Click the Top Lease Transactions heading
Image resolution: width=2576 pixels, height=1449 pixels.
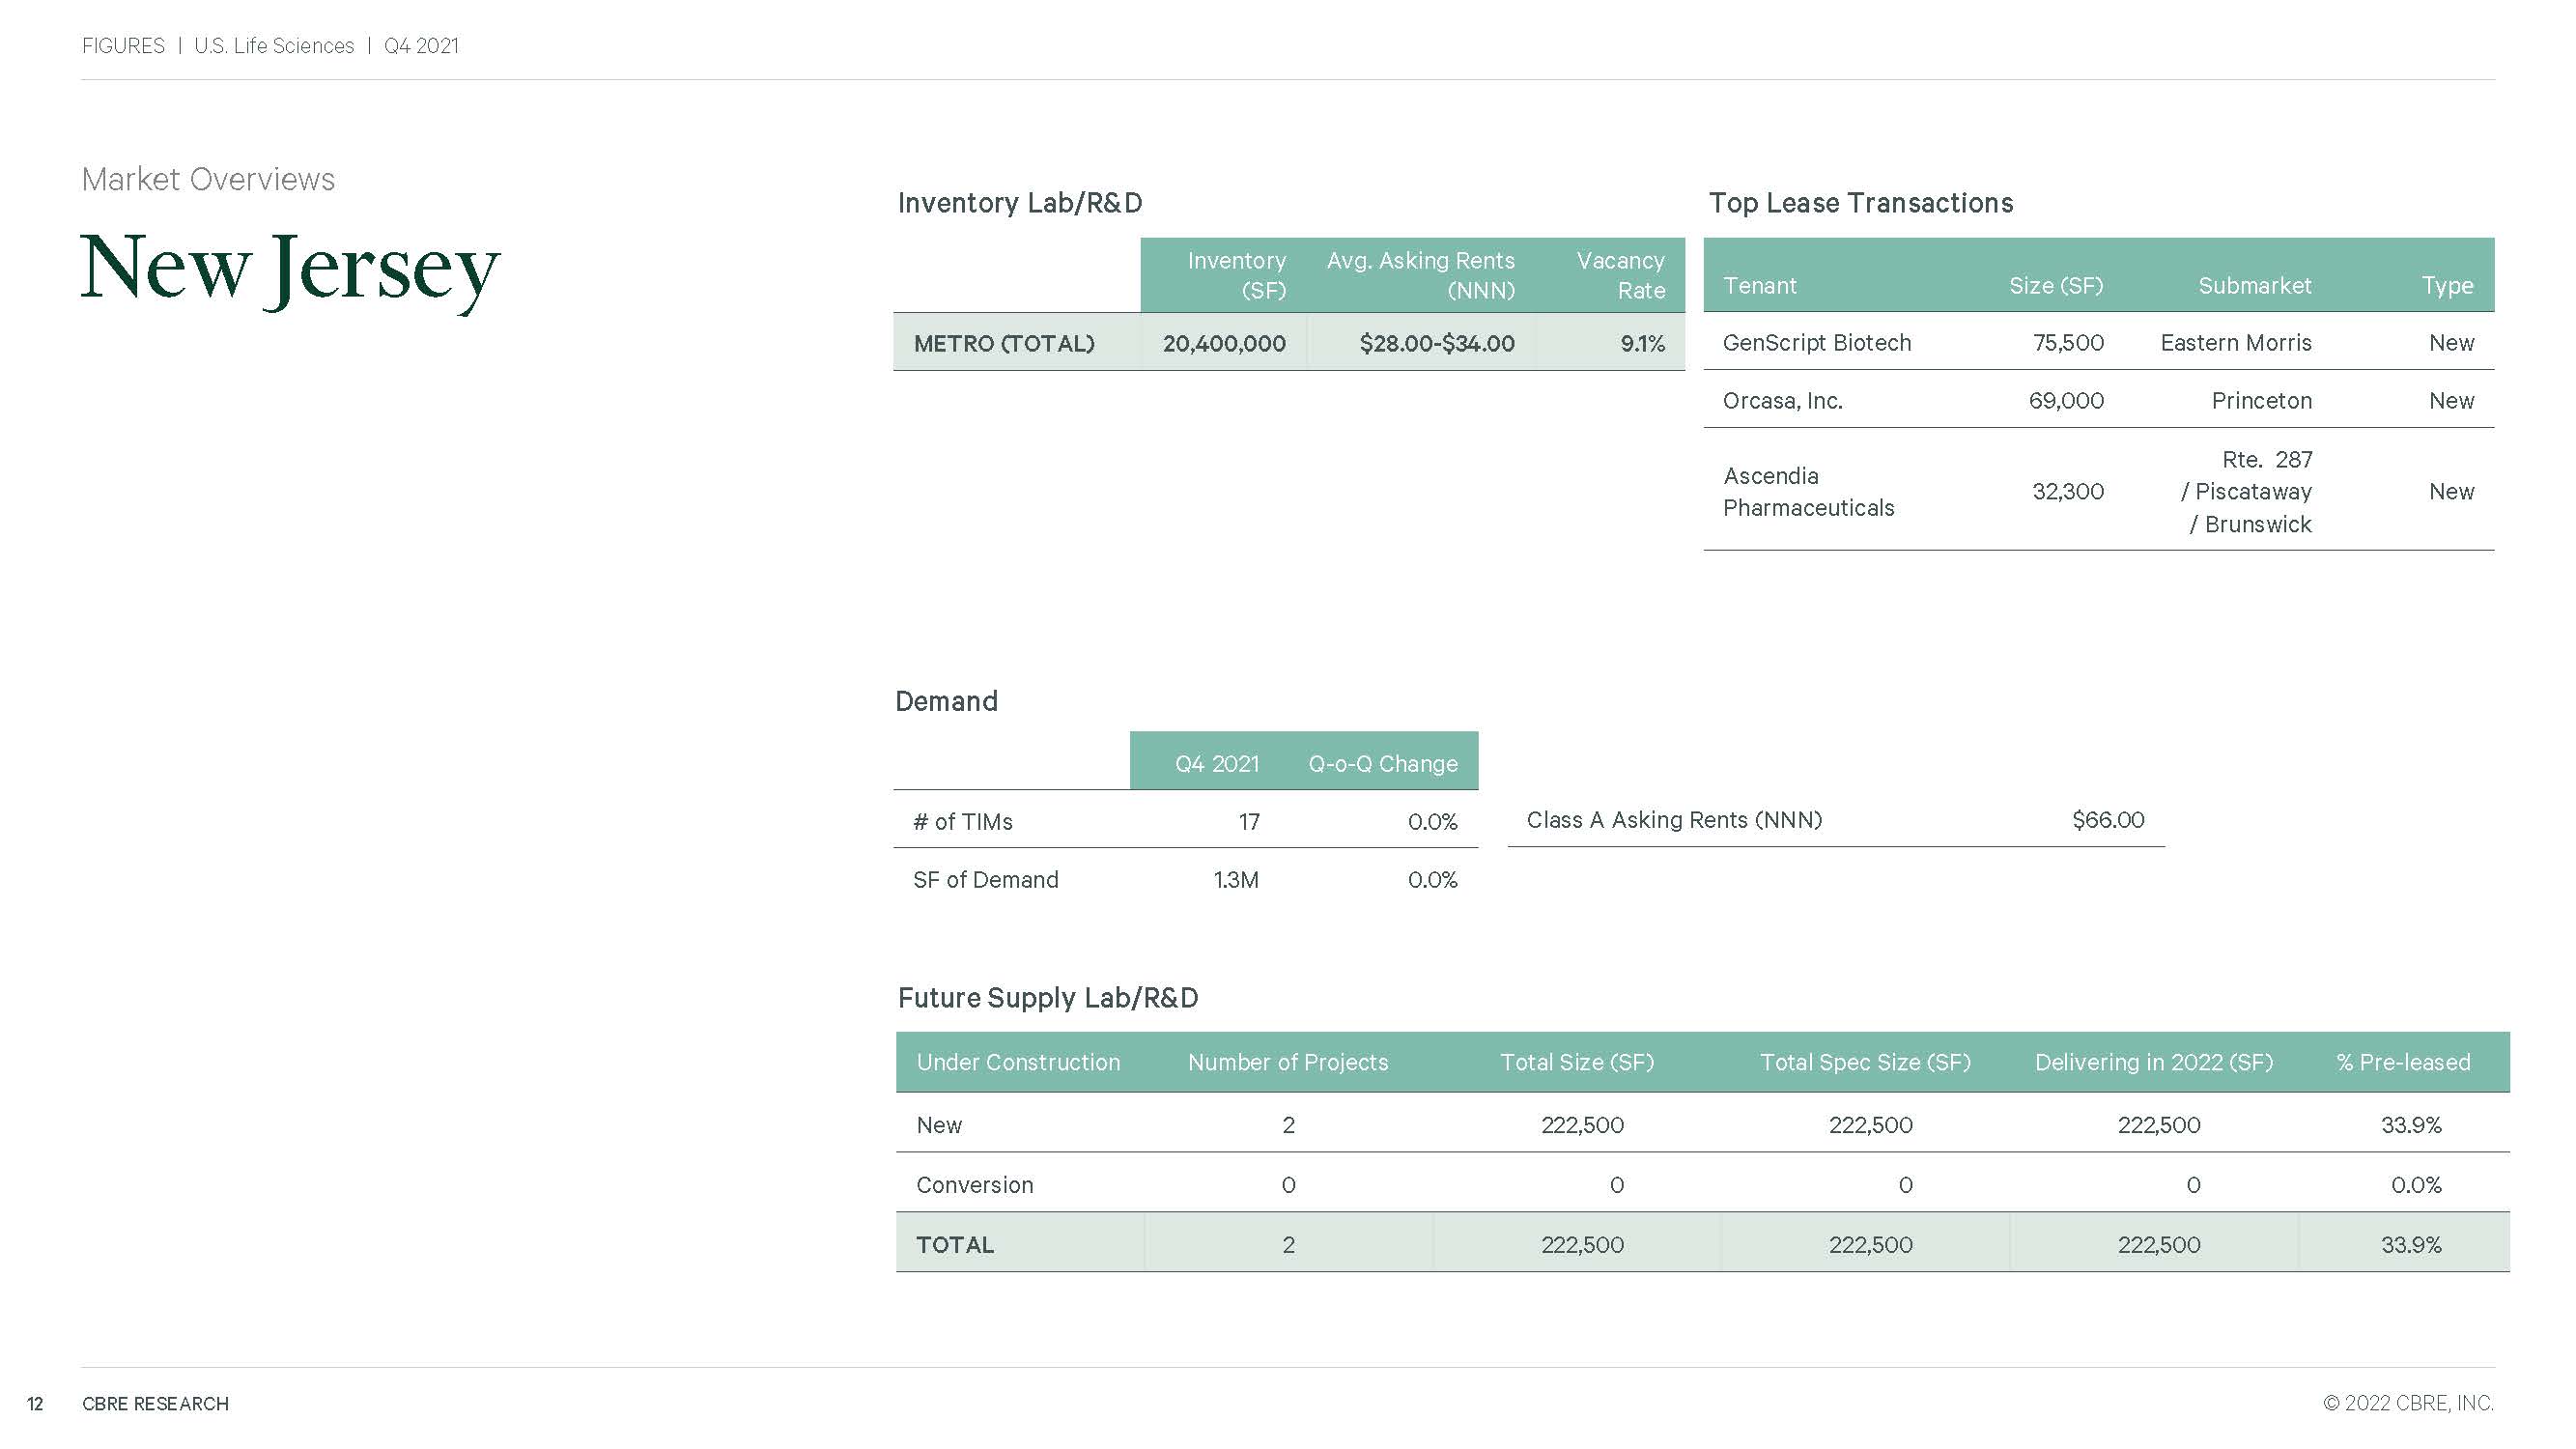pos(1860,203)
